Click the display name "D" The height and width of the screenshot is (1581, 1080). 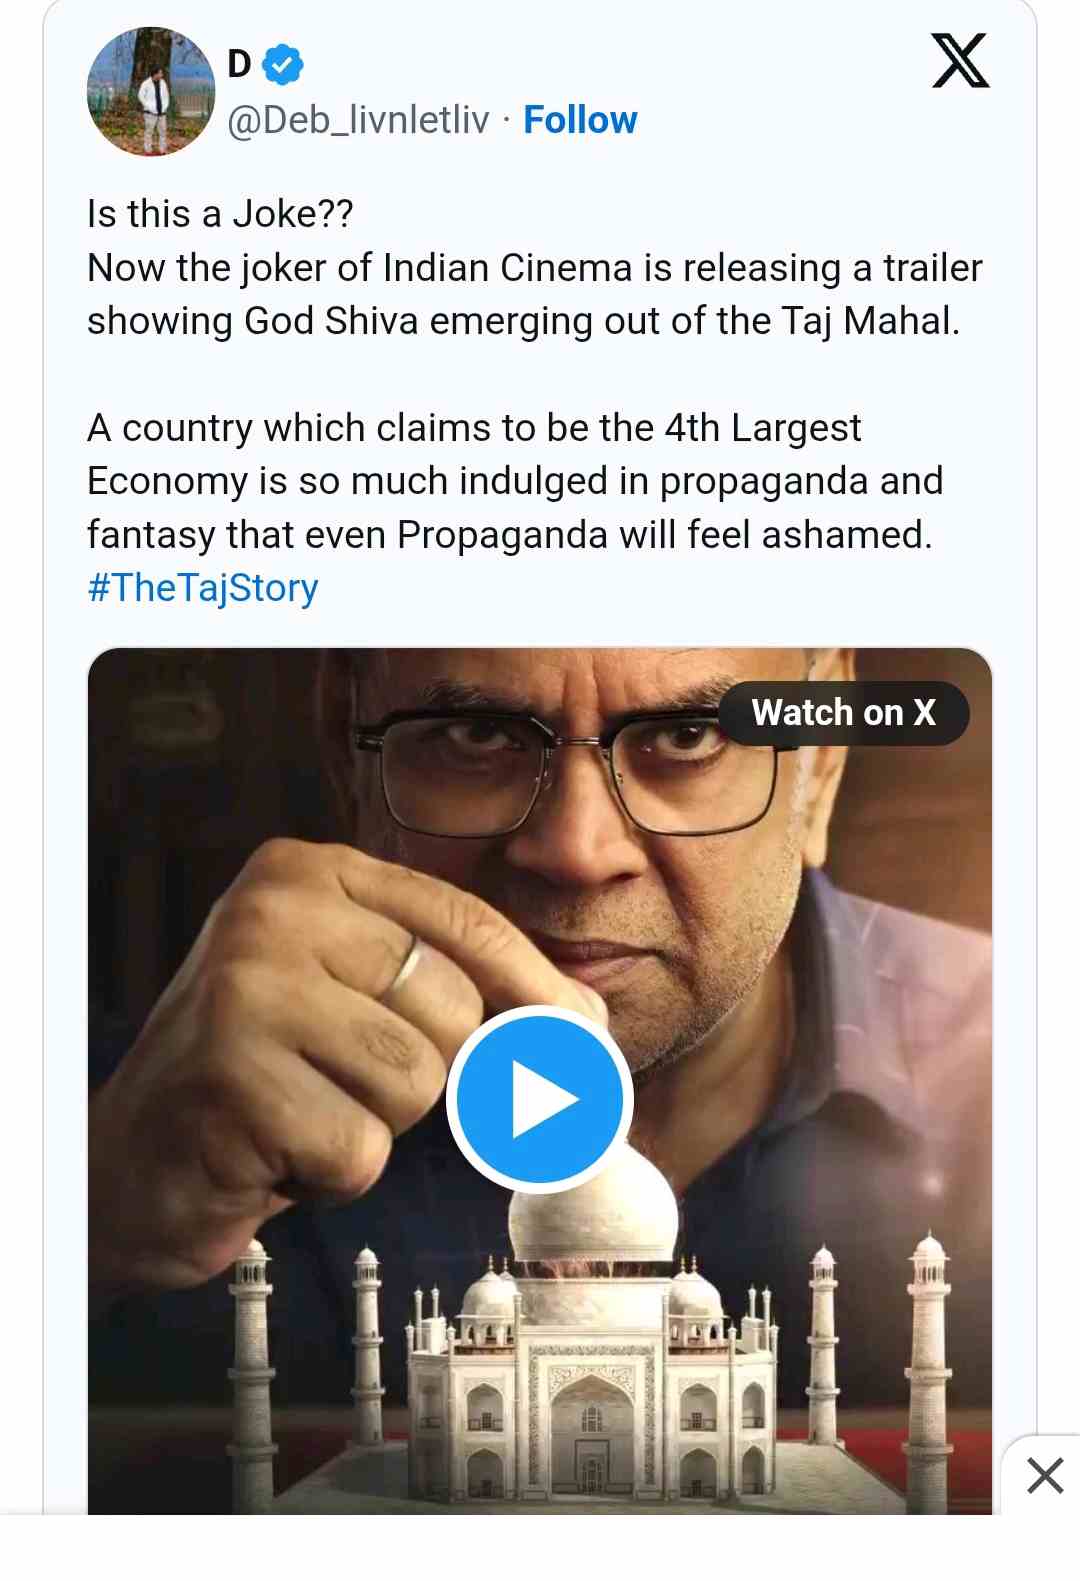(239, 64)
